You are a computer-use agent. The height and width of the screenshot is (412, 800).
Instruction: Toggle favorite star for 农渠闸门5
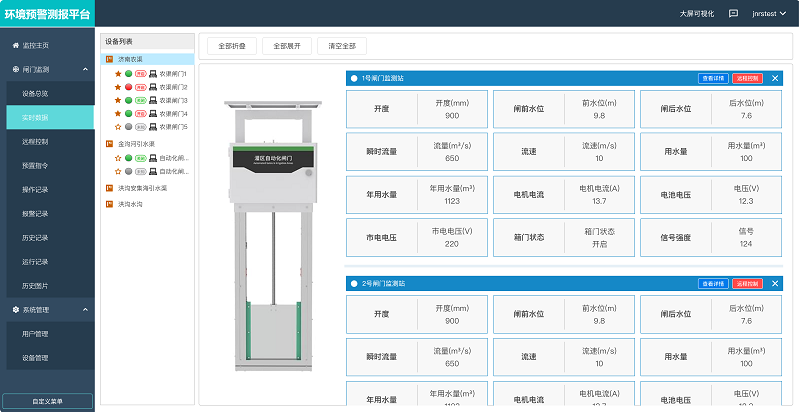(x=117, y=127)
